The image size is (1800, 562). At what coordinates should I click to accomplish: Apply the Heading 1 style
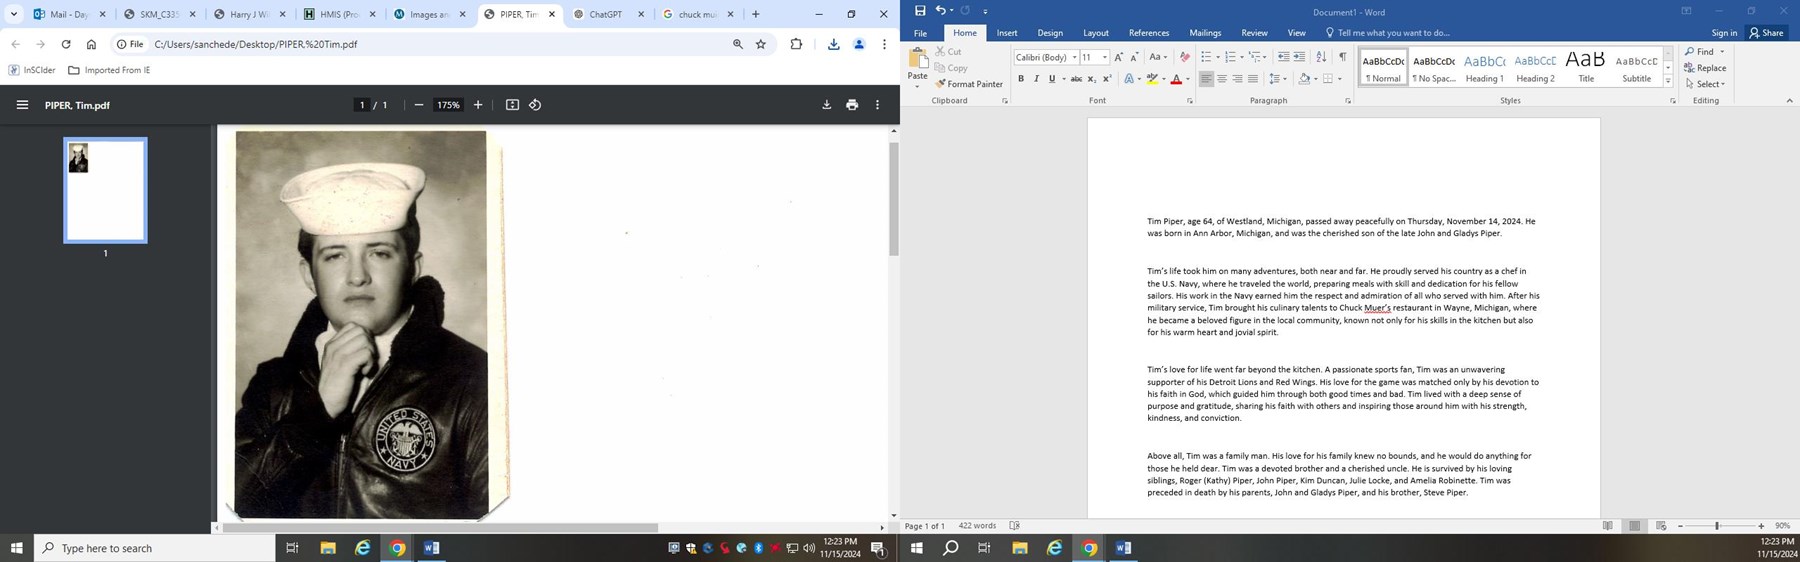(x=1484, y=67)
